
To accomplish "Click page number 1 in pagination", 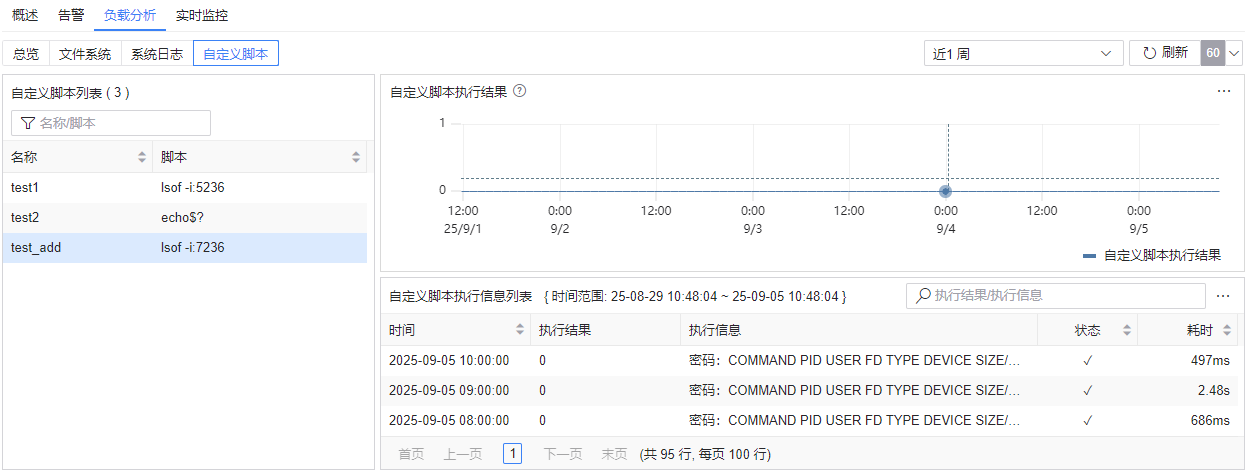I will coord(513,454).
